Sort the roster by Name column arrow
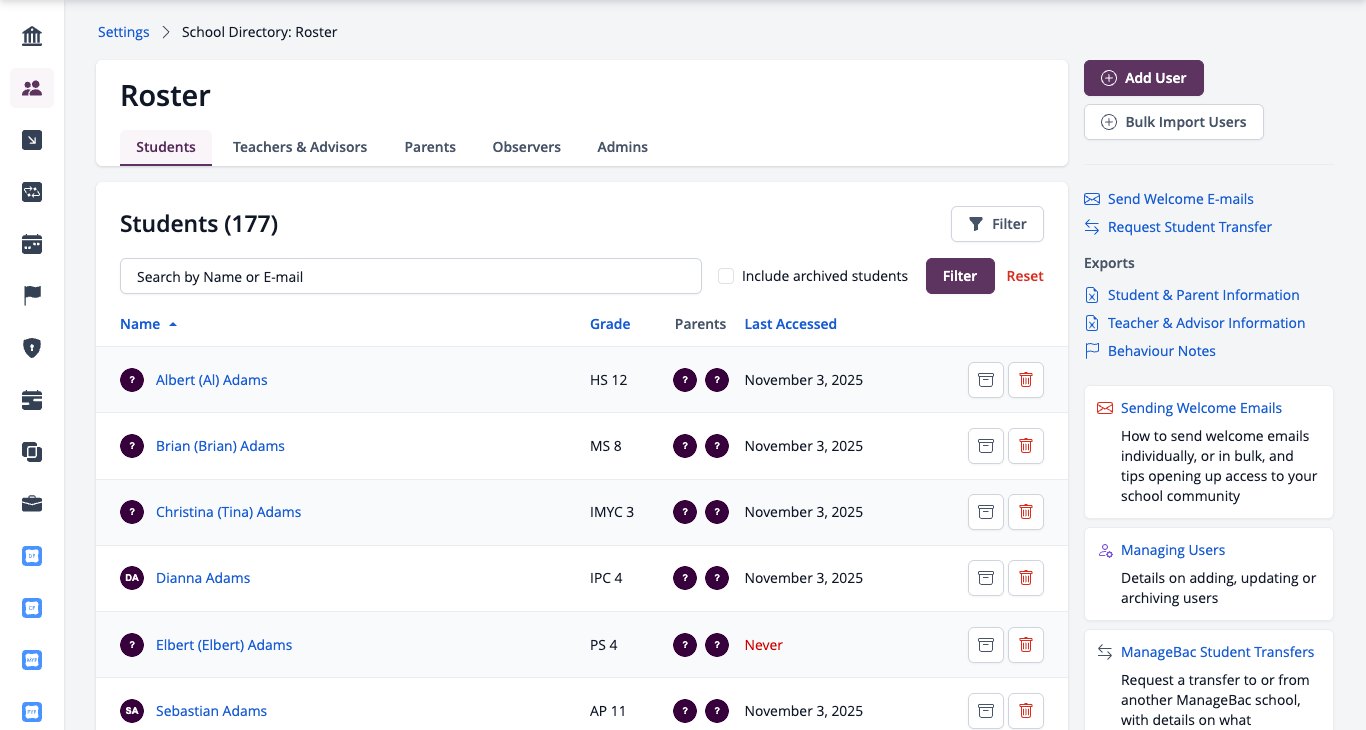Image resolution: width=1366 pixels, height=730 pixels. [x=173, y=324]
